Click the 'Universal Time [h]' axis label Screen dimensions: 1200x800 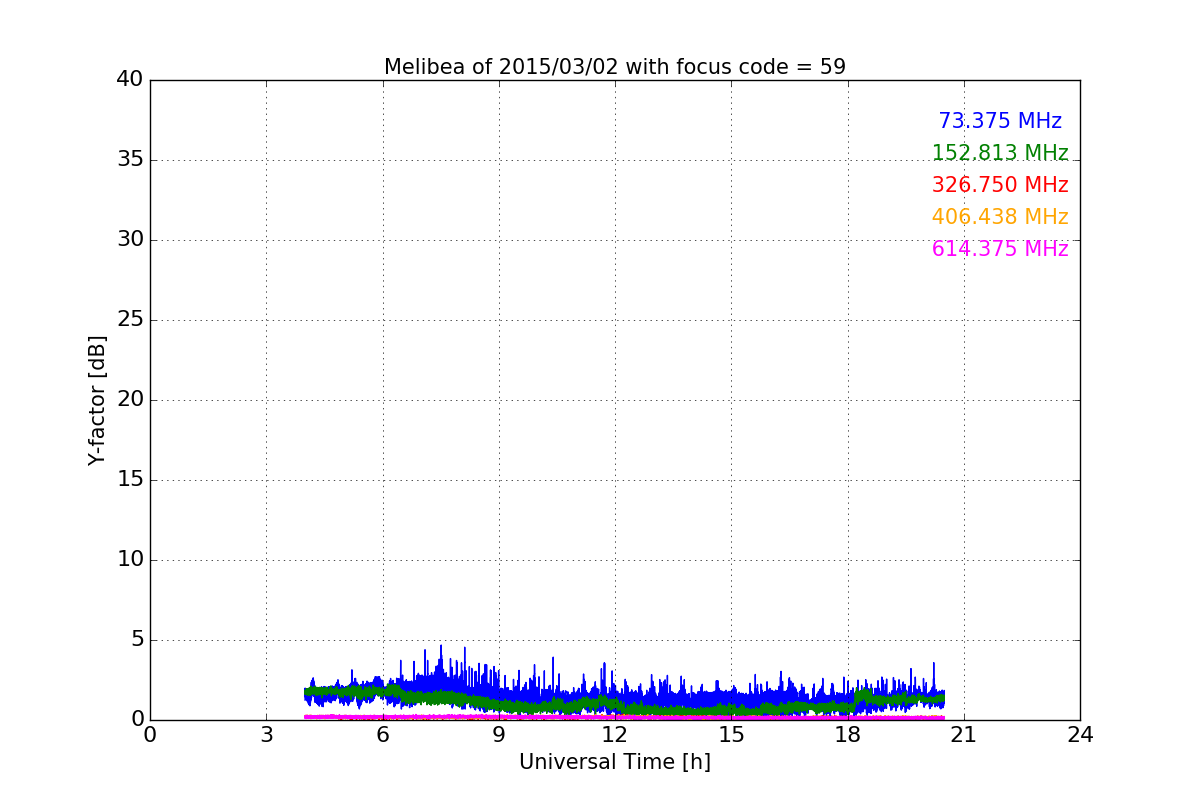coord(615,762)
